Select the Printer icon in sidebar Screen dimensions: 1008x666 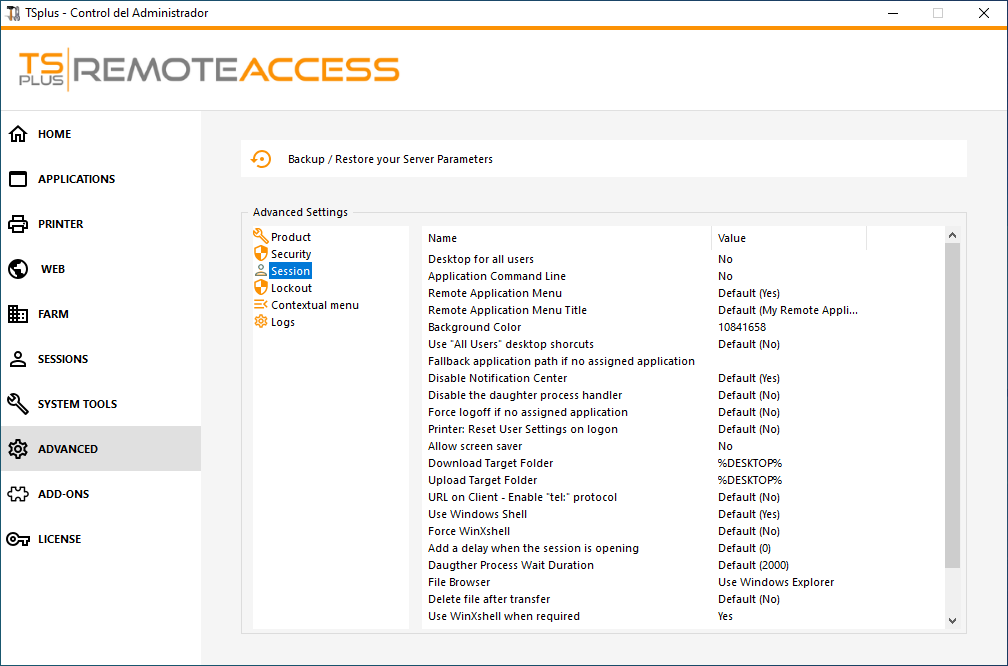(18, 224)
